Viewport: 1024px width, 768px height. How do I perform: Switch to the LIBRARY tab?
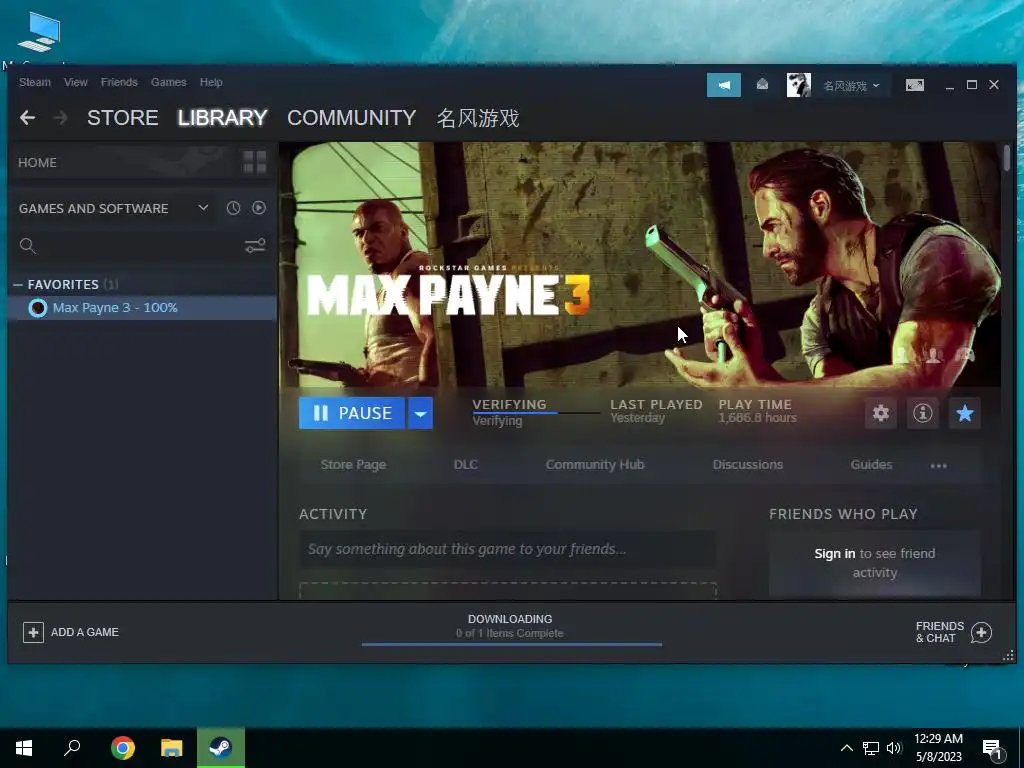coord(223,118)
